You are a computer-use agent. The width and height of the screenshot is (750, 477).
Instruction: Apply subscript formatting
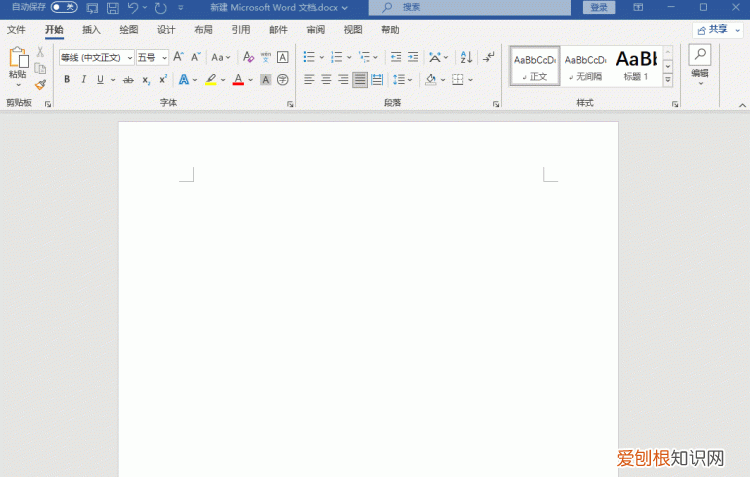(146, 80)
